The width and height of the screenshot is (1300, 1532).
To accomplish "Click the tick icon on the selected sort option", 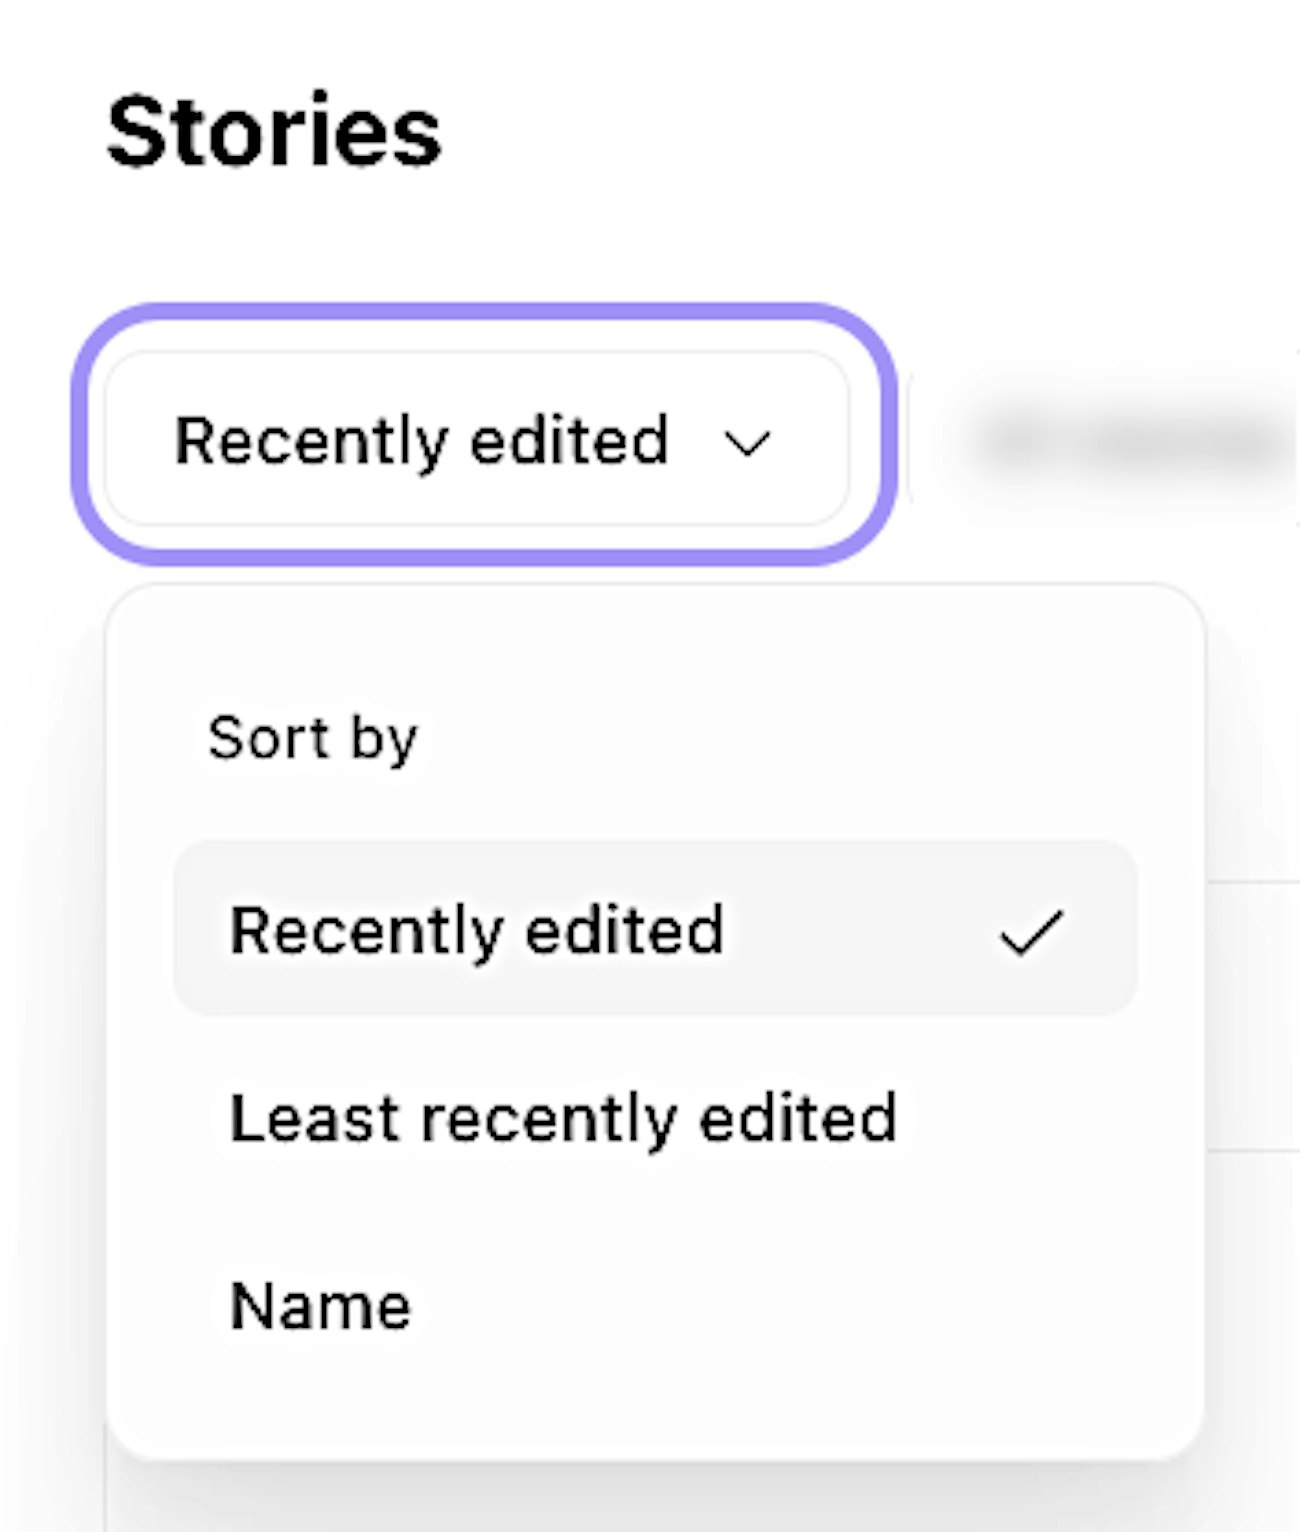I will [1031, 932].
